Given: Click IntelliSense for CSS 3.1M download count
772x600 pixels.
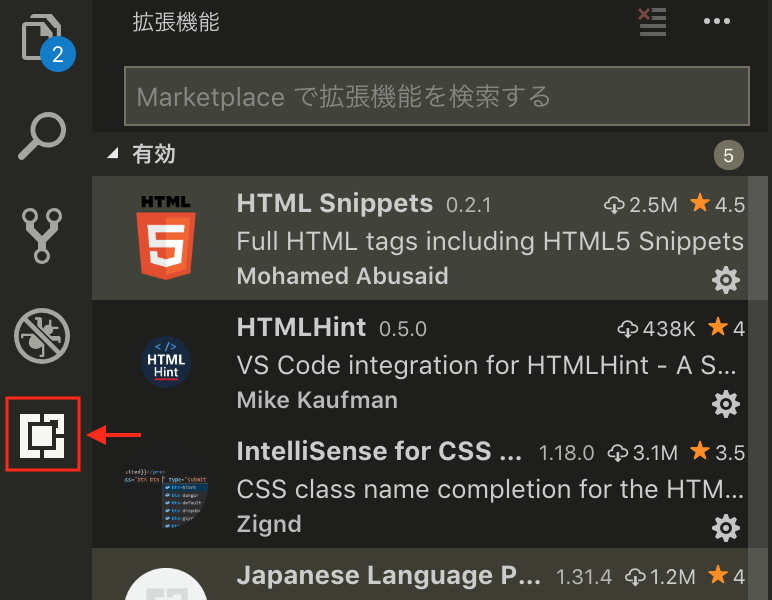Looking at the screenshot, I should point(643,453).
